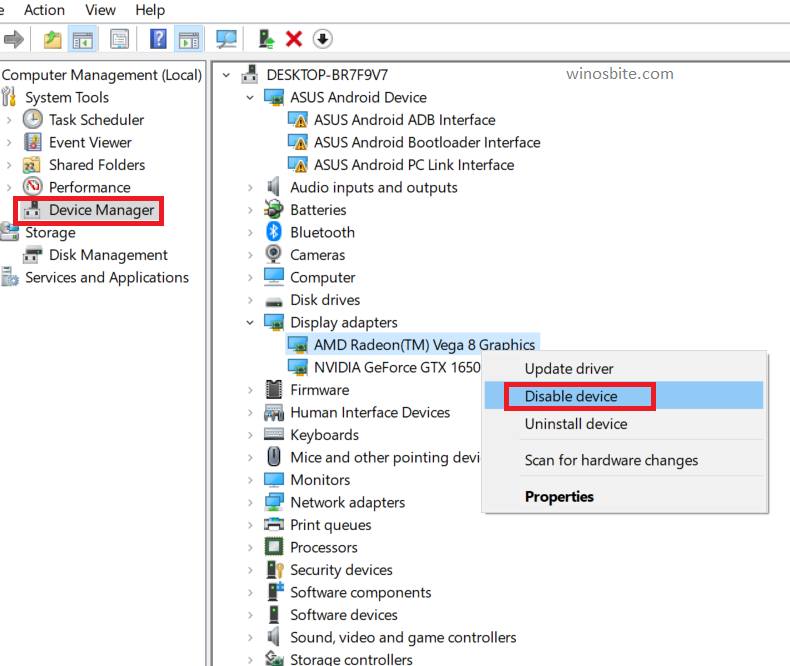Click the Network adapters icon
The height and width of the screenshot is (666, 790).
[274, 502]
